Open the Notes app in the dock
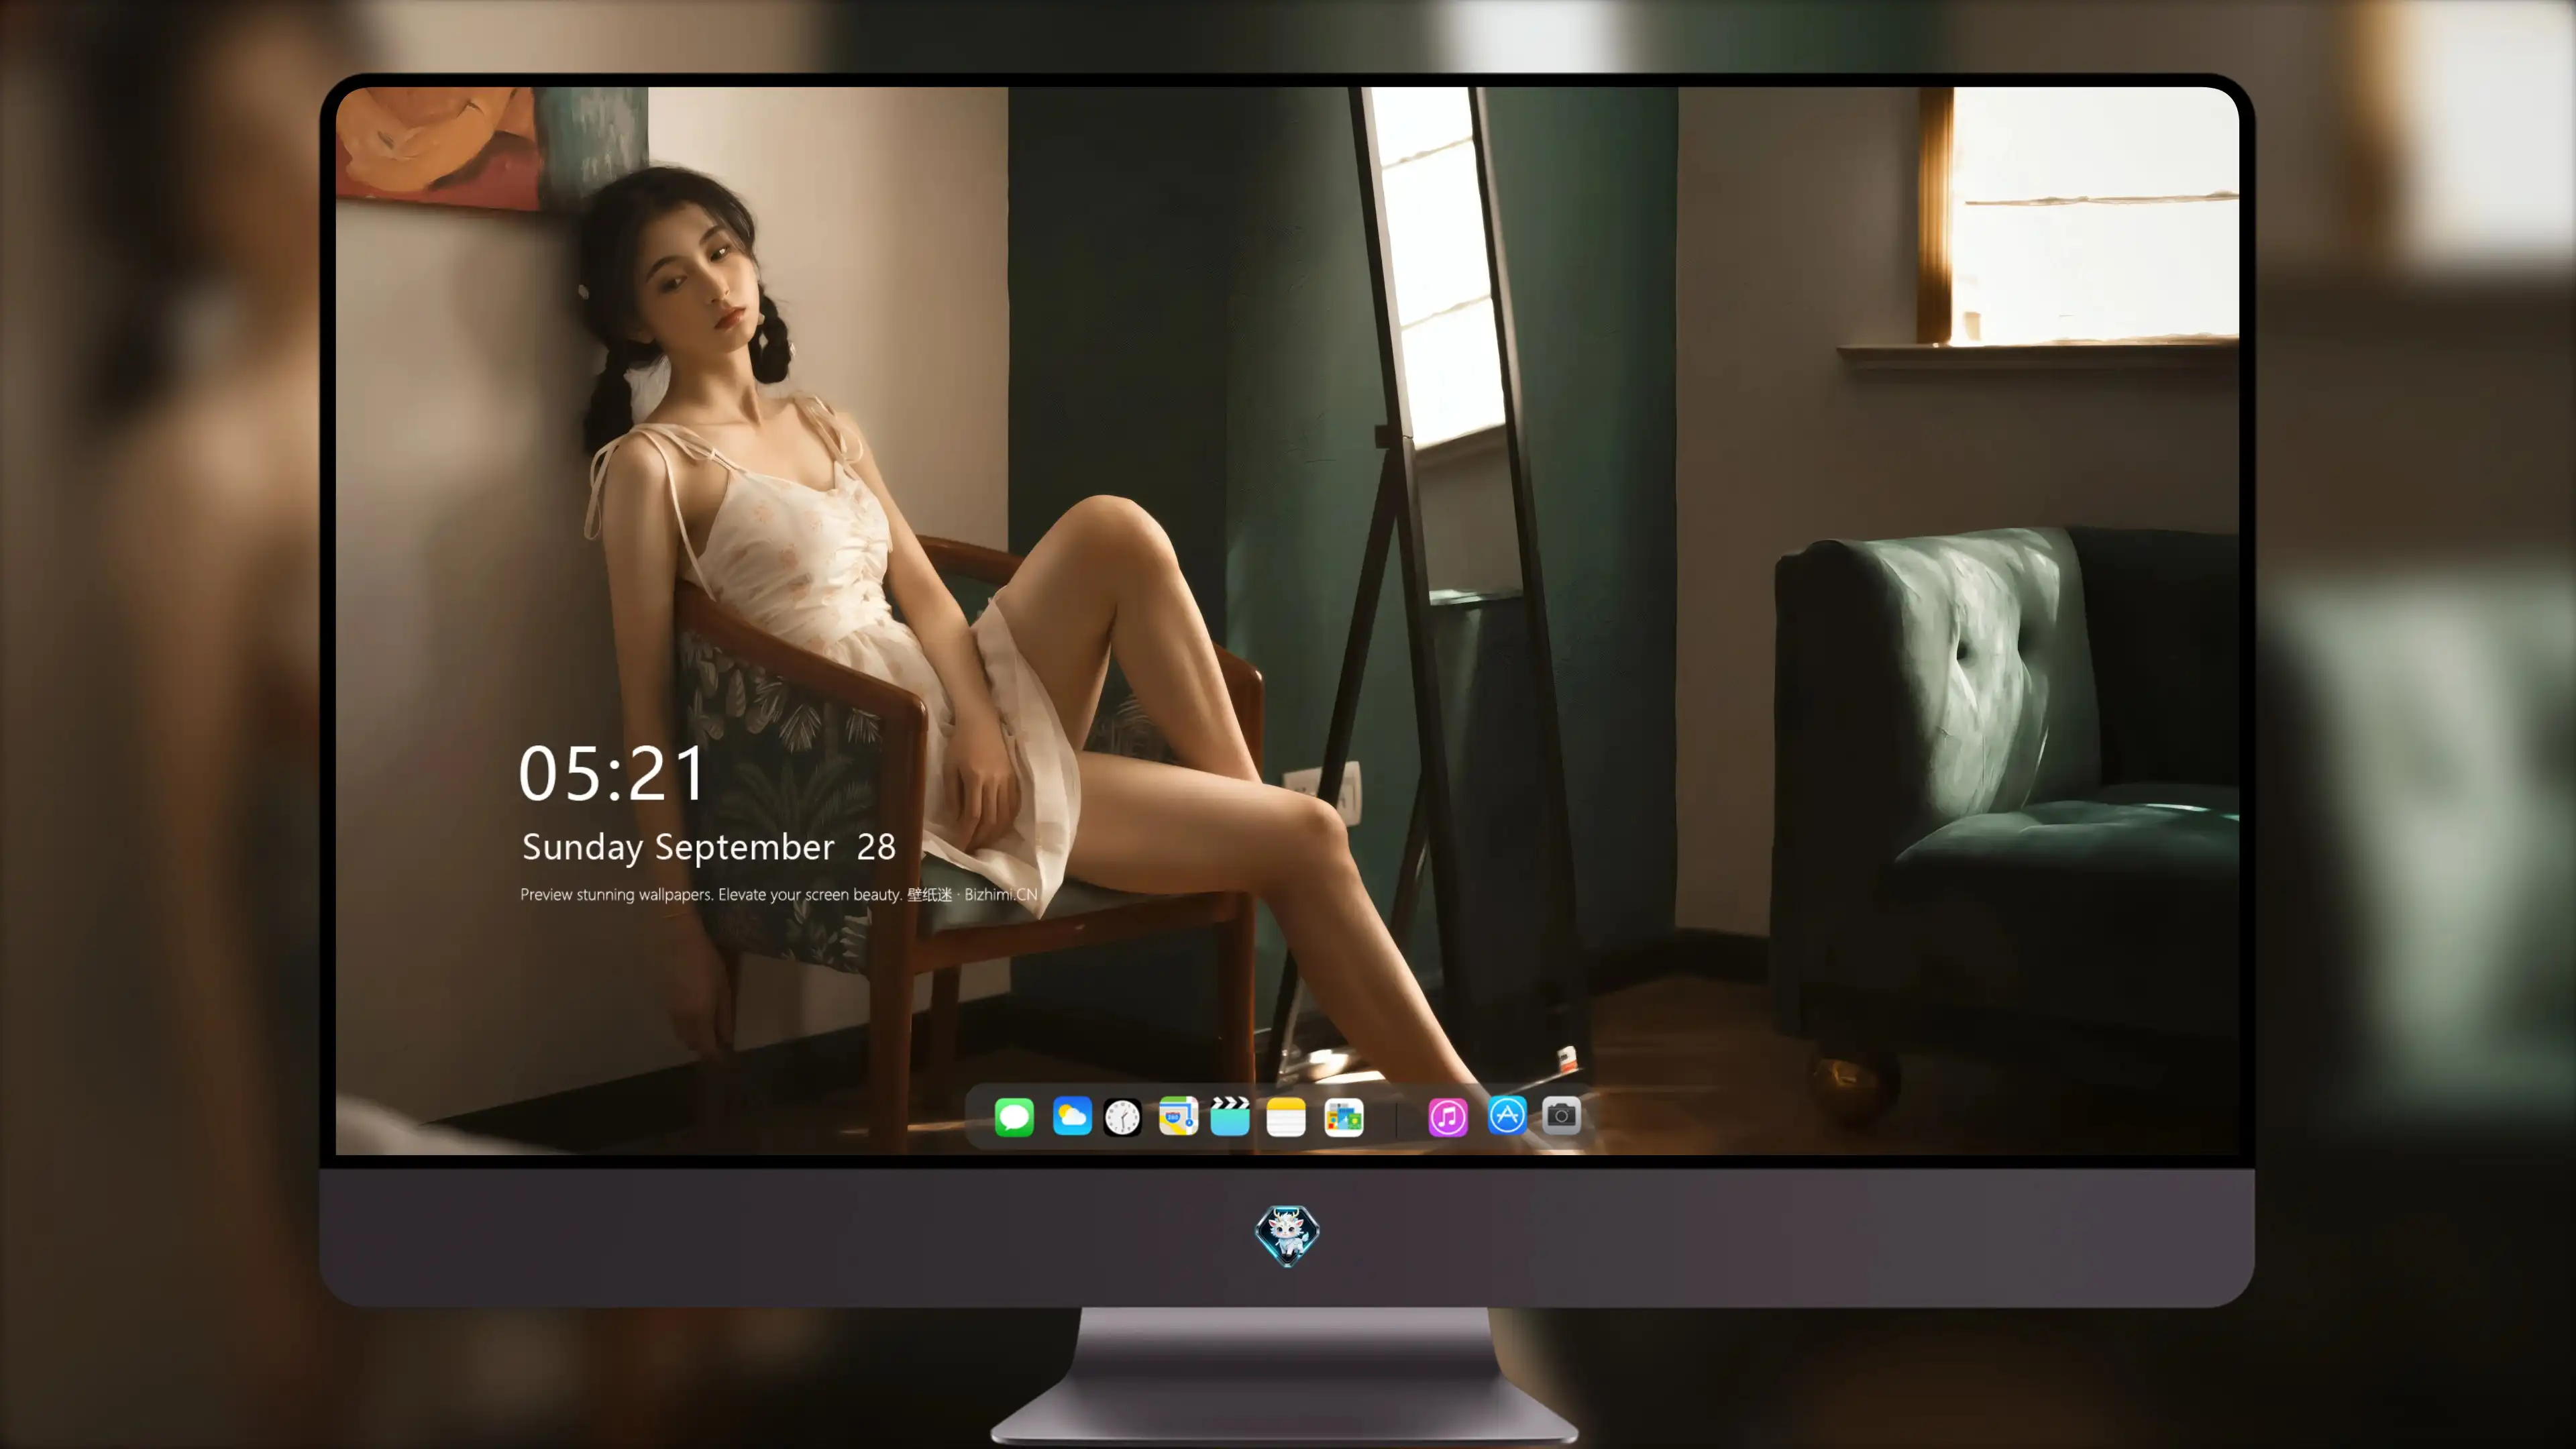The width and height of the screenshot is (2576, 1449). pyautogui.click(x=1286, y=1117)
